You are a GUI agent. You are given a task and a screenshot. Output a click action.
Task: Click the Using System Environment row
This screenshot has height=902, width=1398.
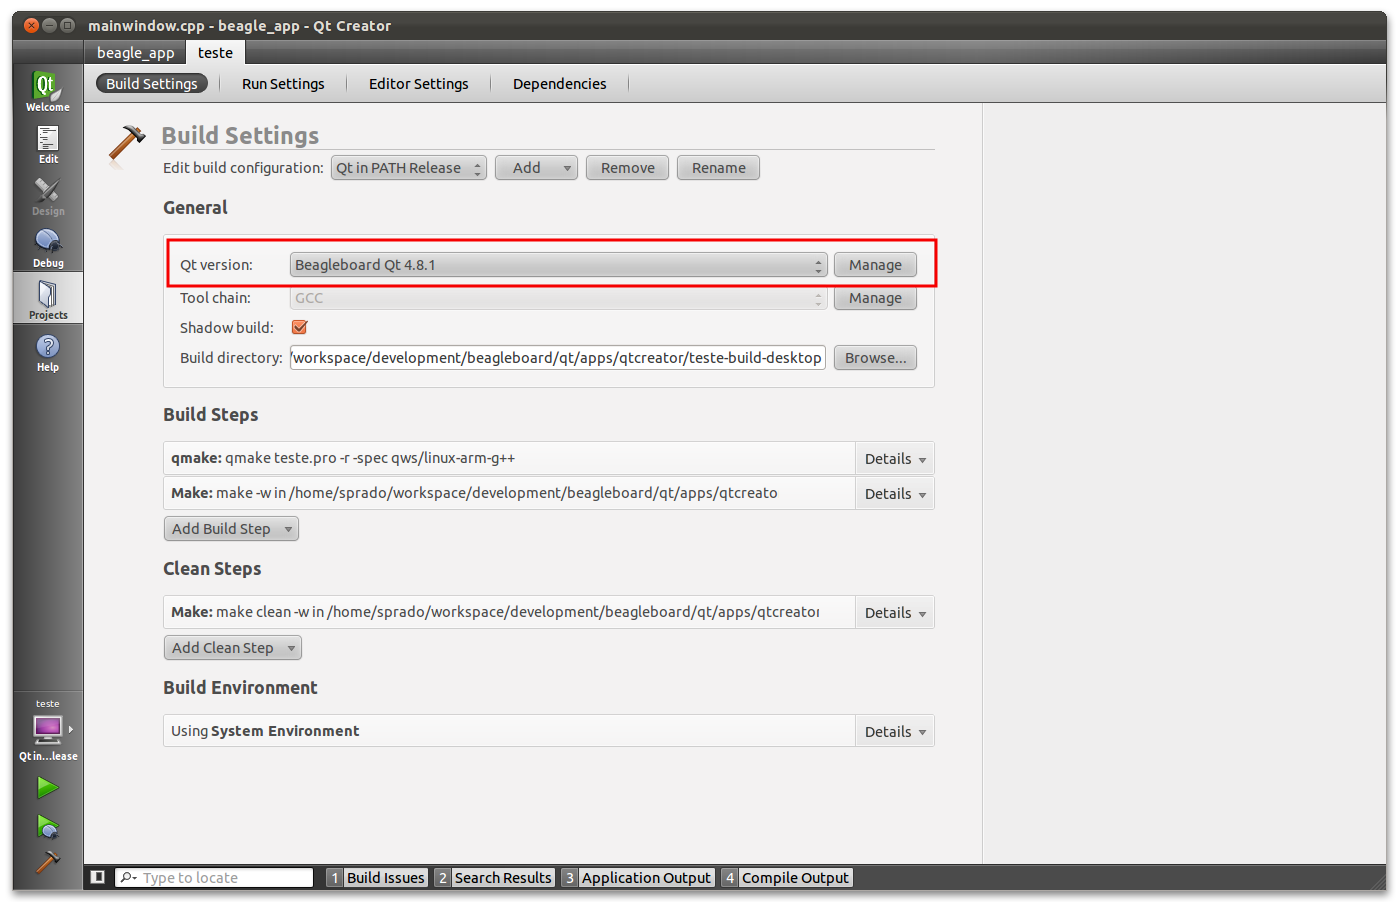pyautogui.click(x=509, y=732)
